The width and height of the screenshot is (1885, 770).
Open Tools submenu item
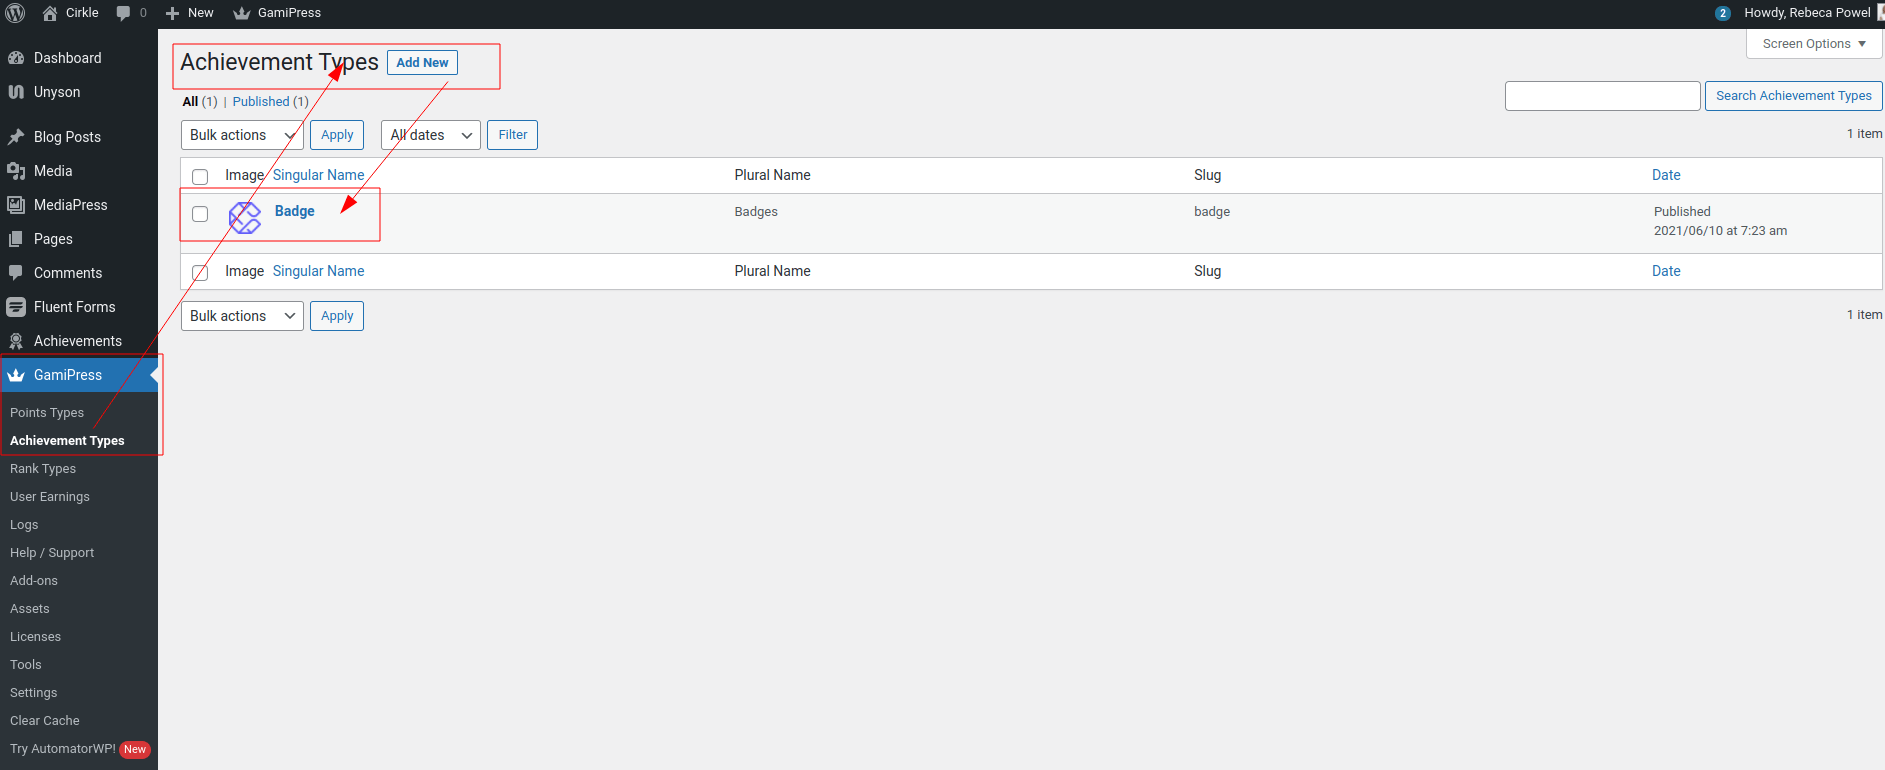tap(26, 665)
